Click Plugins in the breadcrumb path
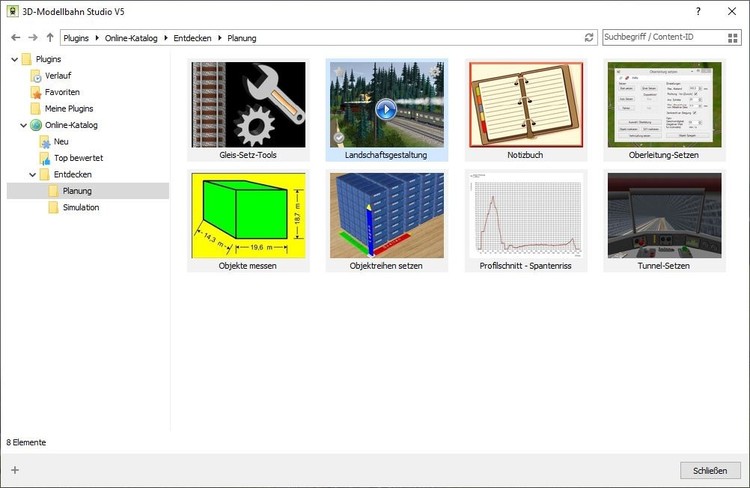Image resolution: width=750 pixels, height=488 pixels. pos(76,38)
